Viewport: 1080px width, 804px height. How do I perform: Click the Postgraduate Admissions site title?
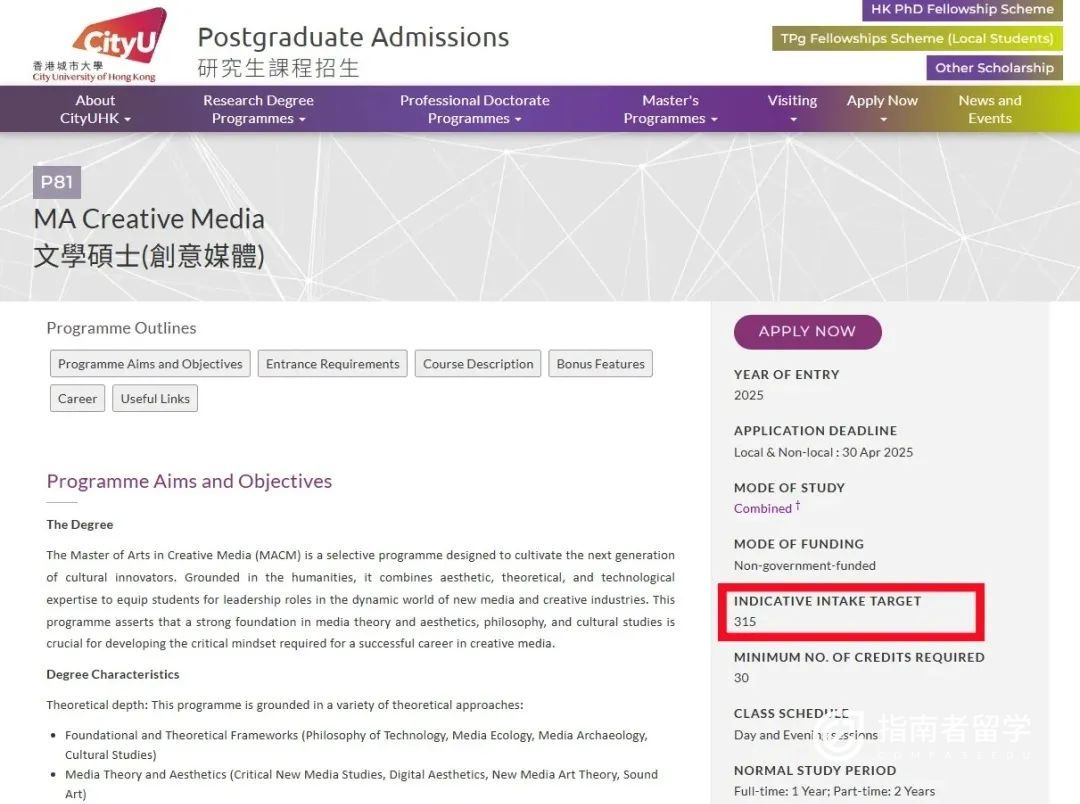(x=353, y=37)
